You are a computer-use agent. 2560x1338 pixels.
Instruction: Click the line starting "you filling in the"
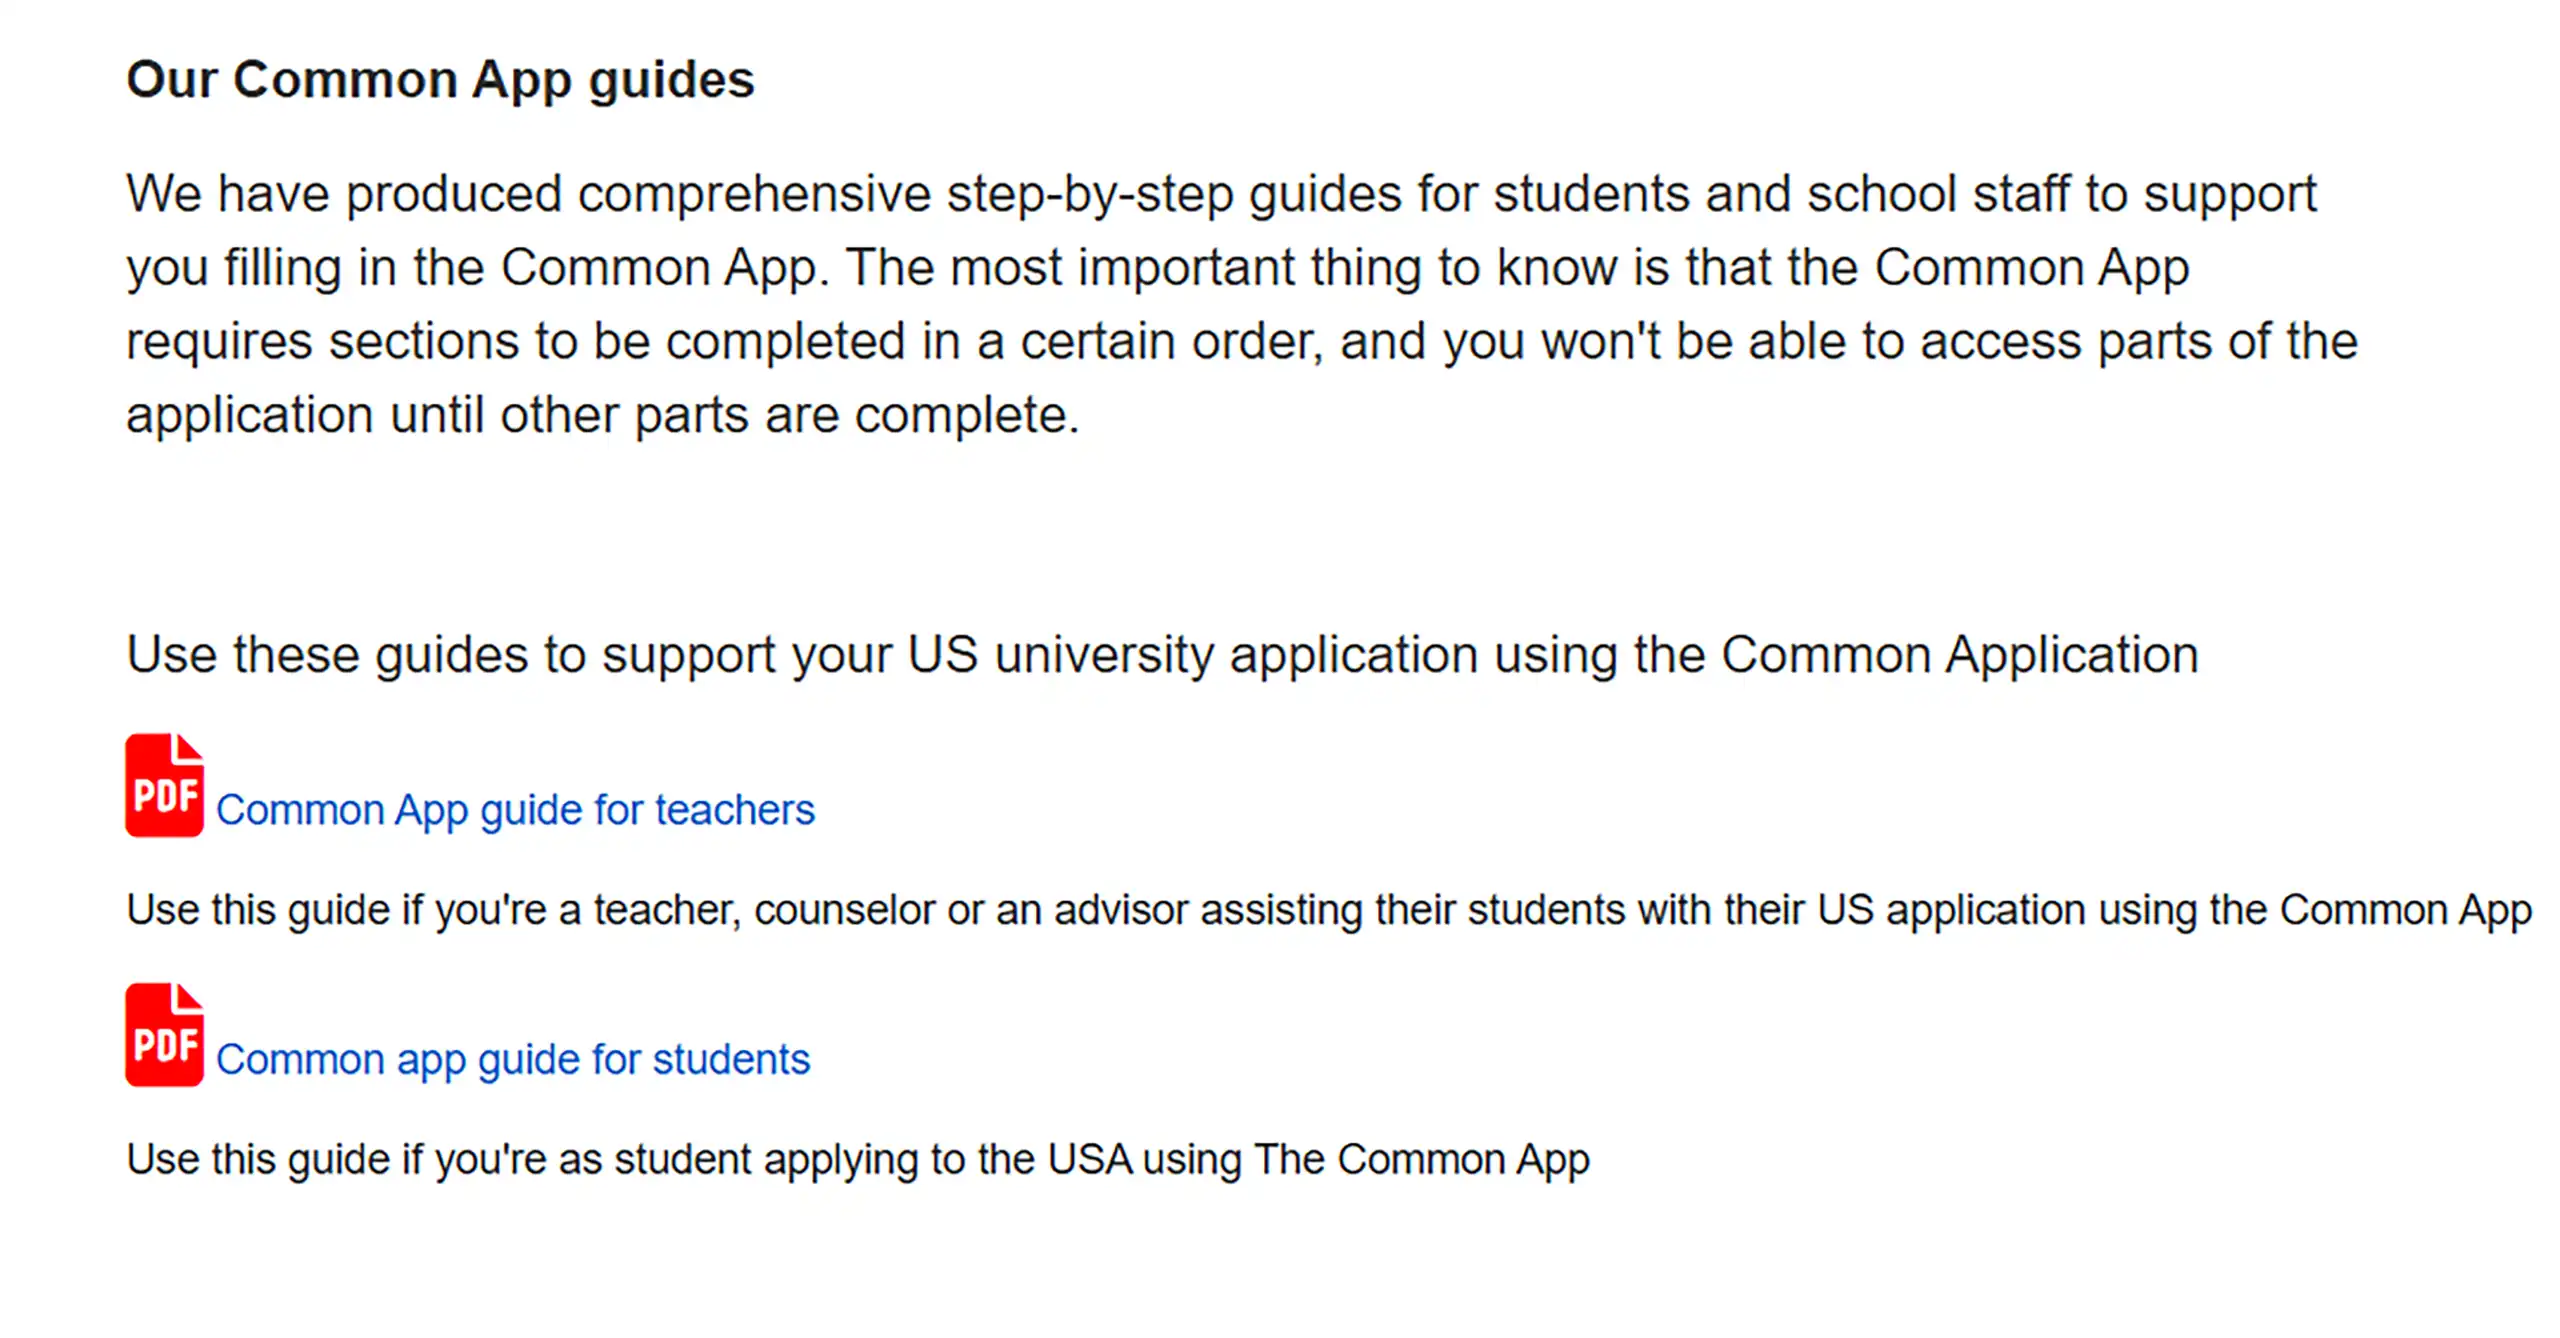[x=1158, y=268]
